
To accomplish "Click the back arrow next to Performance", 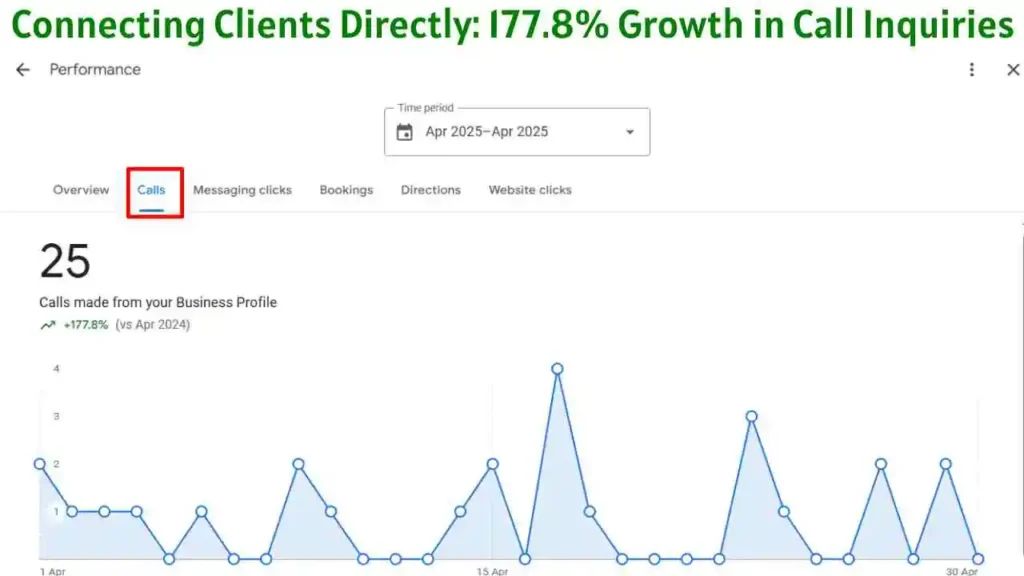I will pos(23,70).
